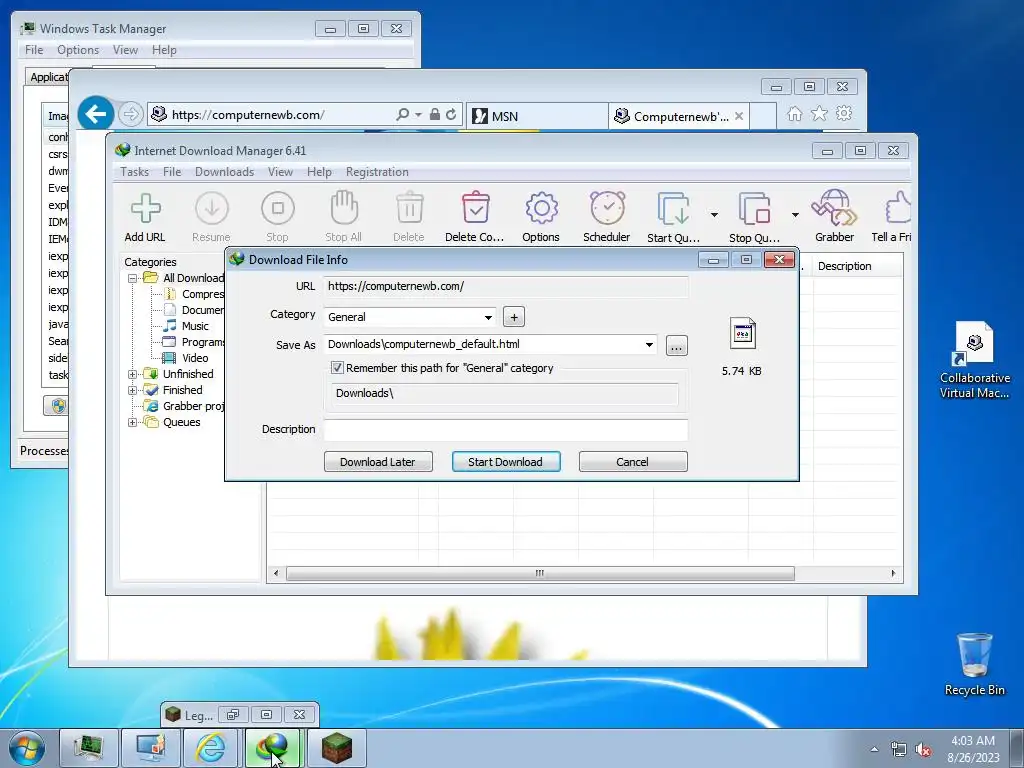Open the Recycle Bin desktop icon
1024x768 pixels.
coord(974,664)
